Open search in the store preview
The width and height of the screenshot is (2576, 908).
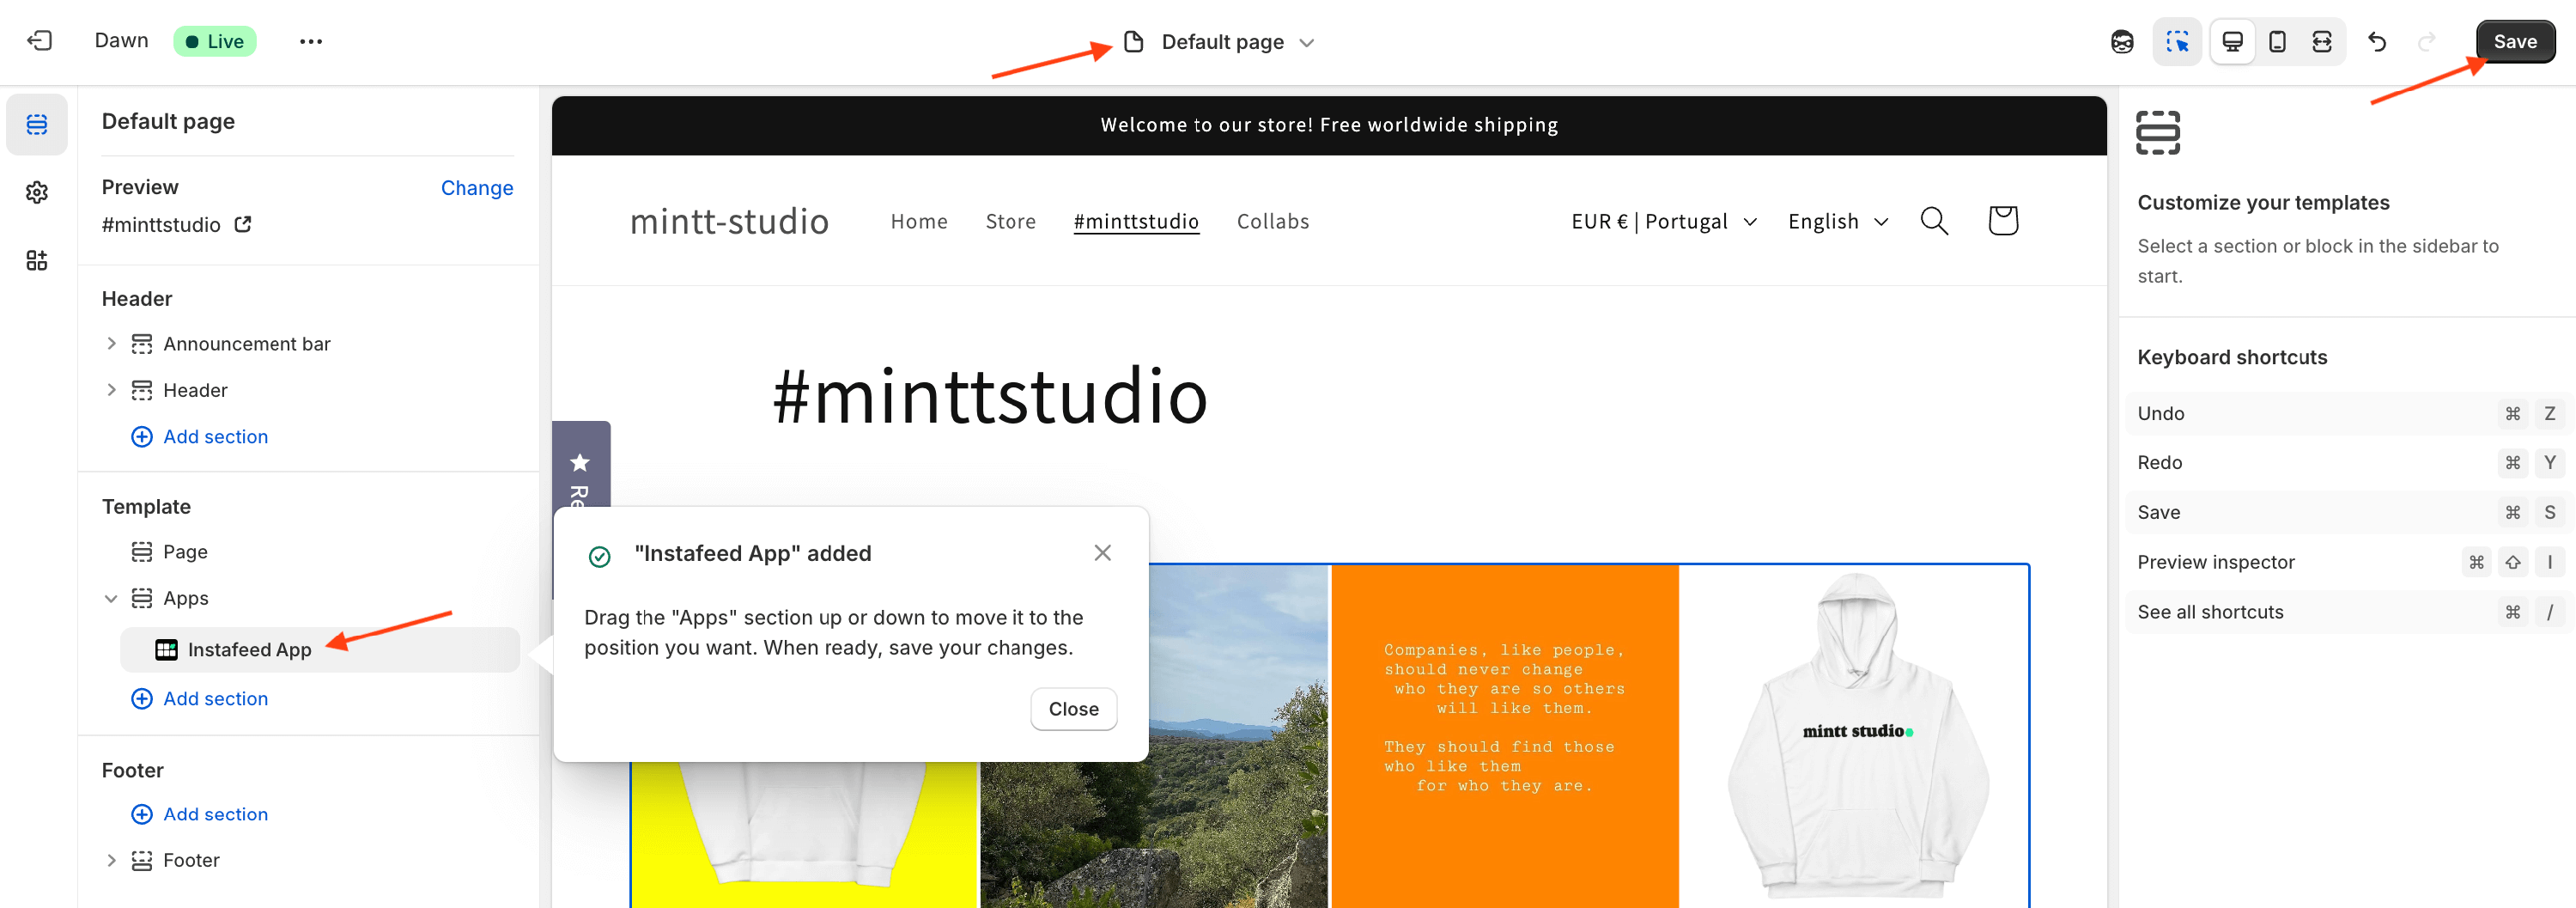click(x=1934, y=221)
